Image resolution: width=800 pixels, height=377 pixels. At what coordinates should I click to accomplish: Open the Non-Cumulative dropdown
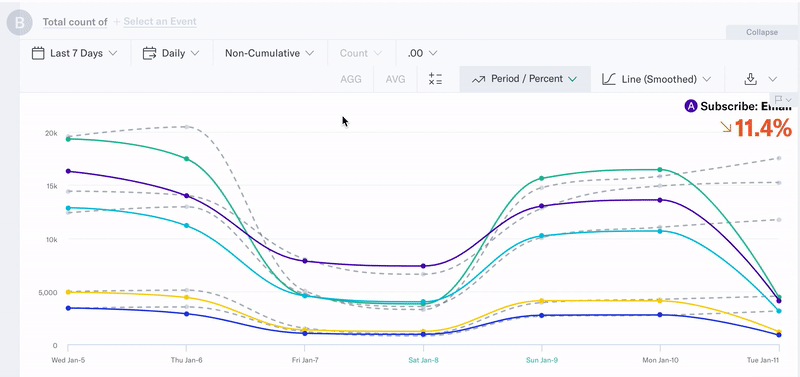point(269,53)
